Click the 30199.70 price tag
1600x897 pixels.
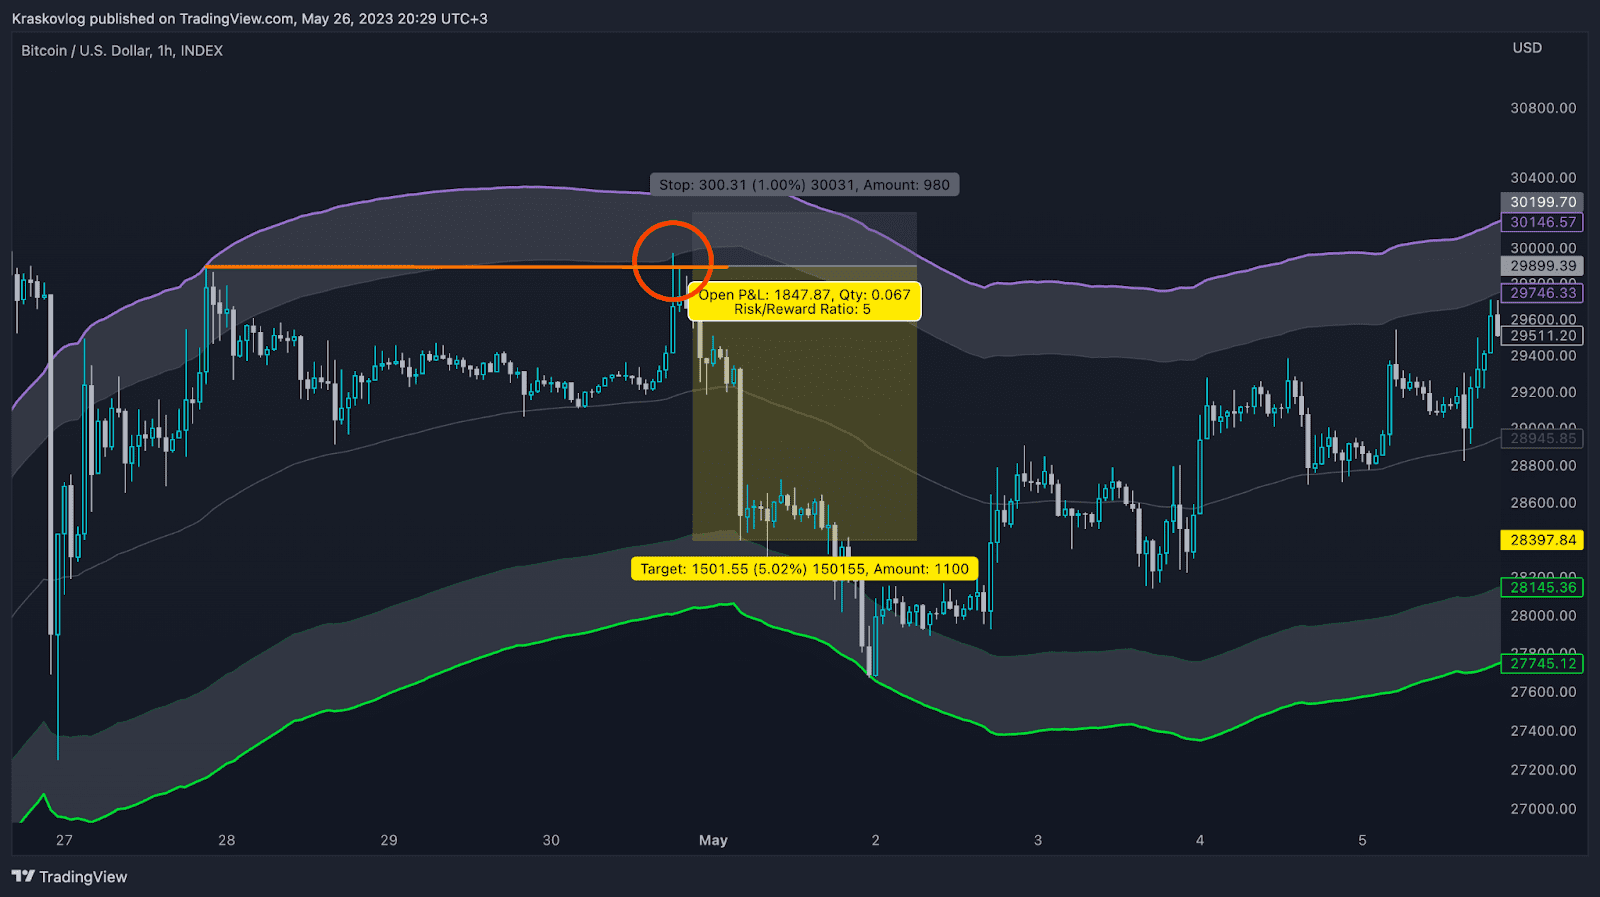click(1542, 202)
